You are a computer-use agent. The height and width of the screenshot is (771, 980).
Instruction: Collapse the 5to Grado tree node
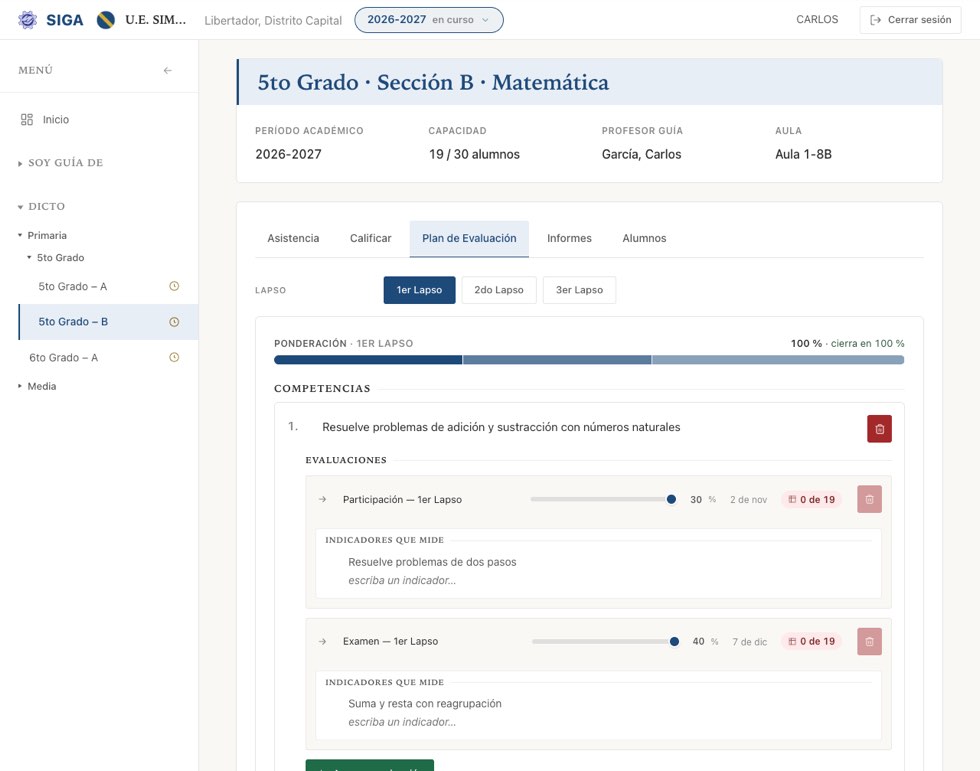tap(56, 257)
